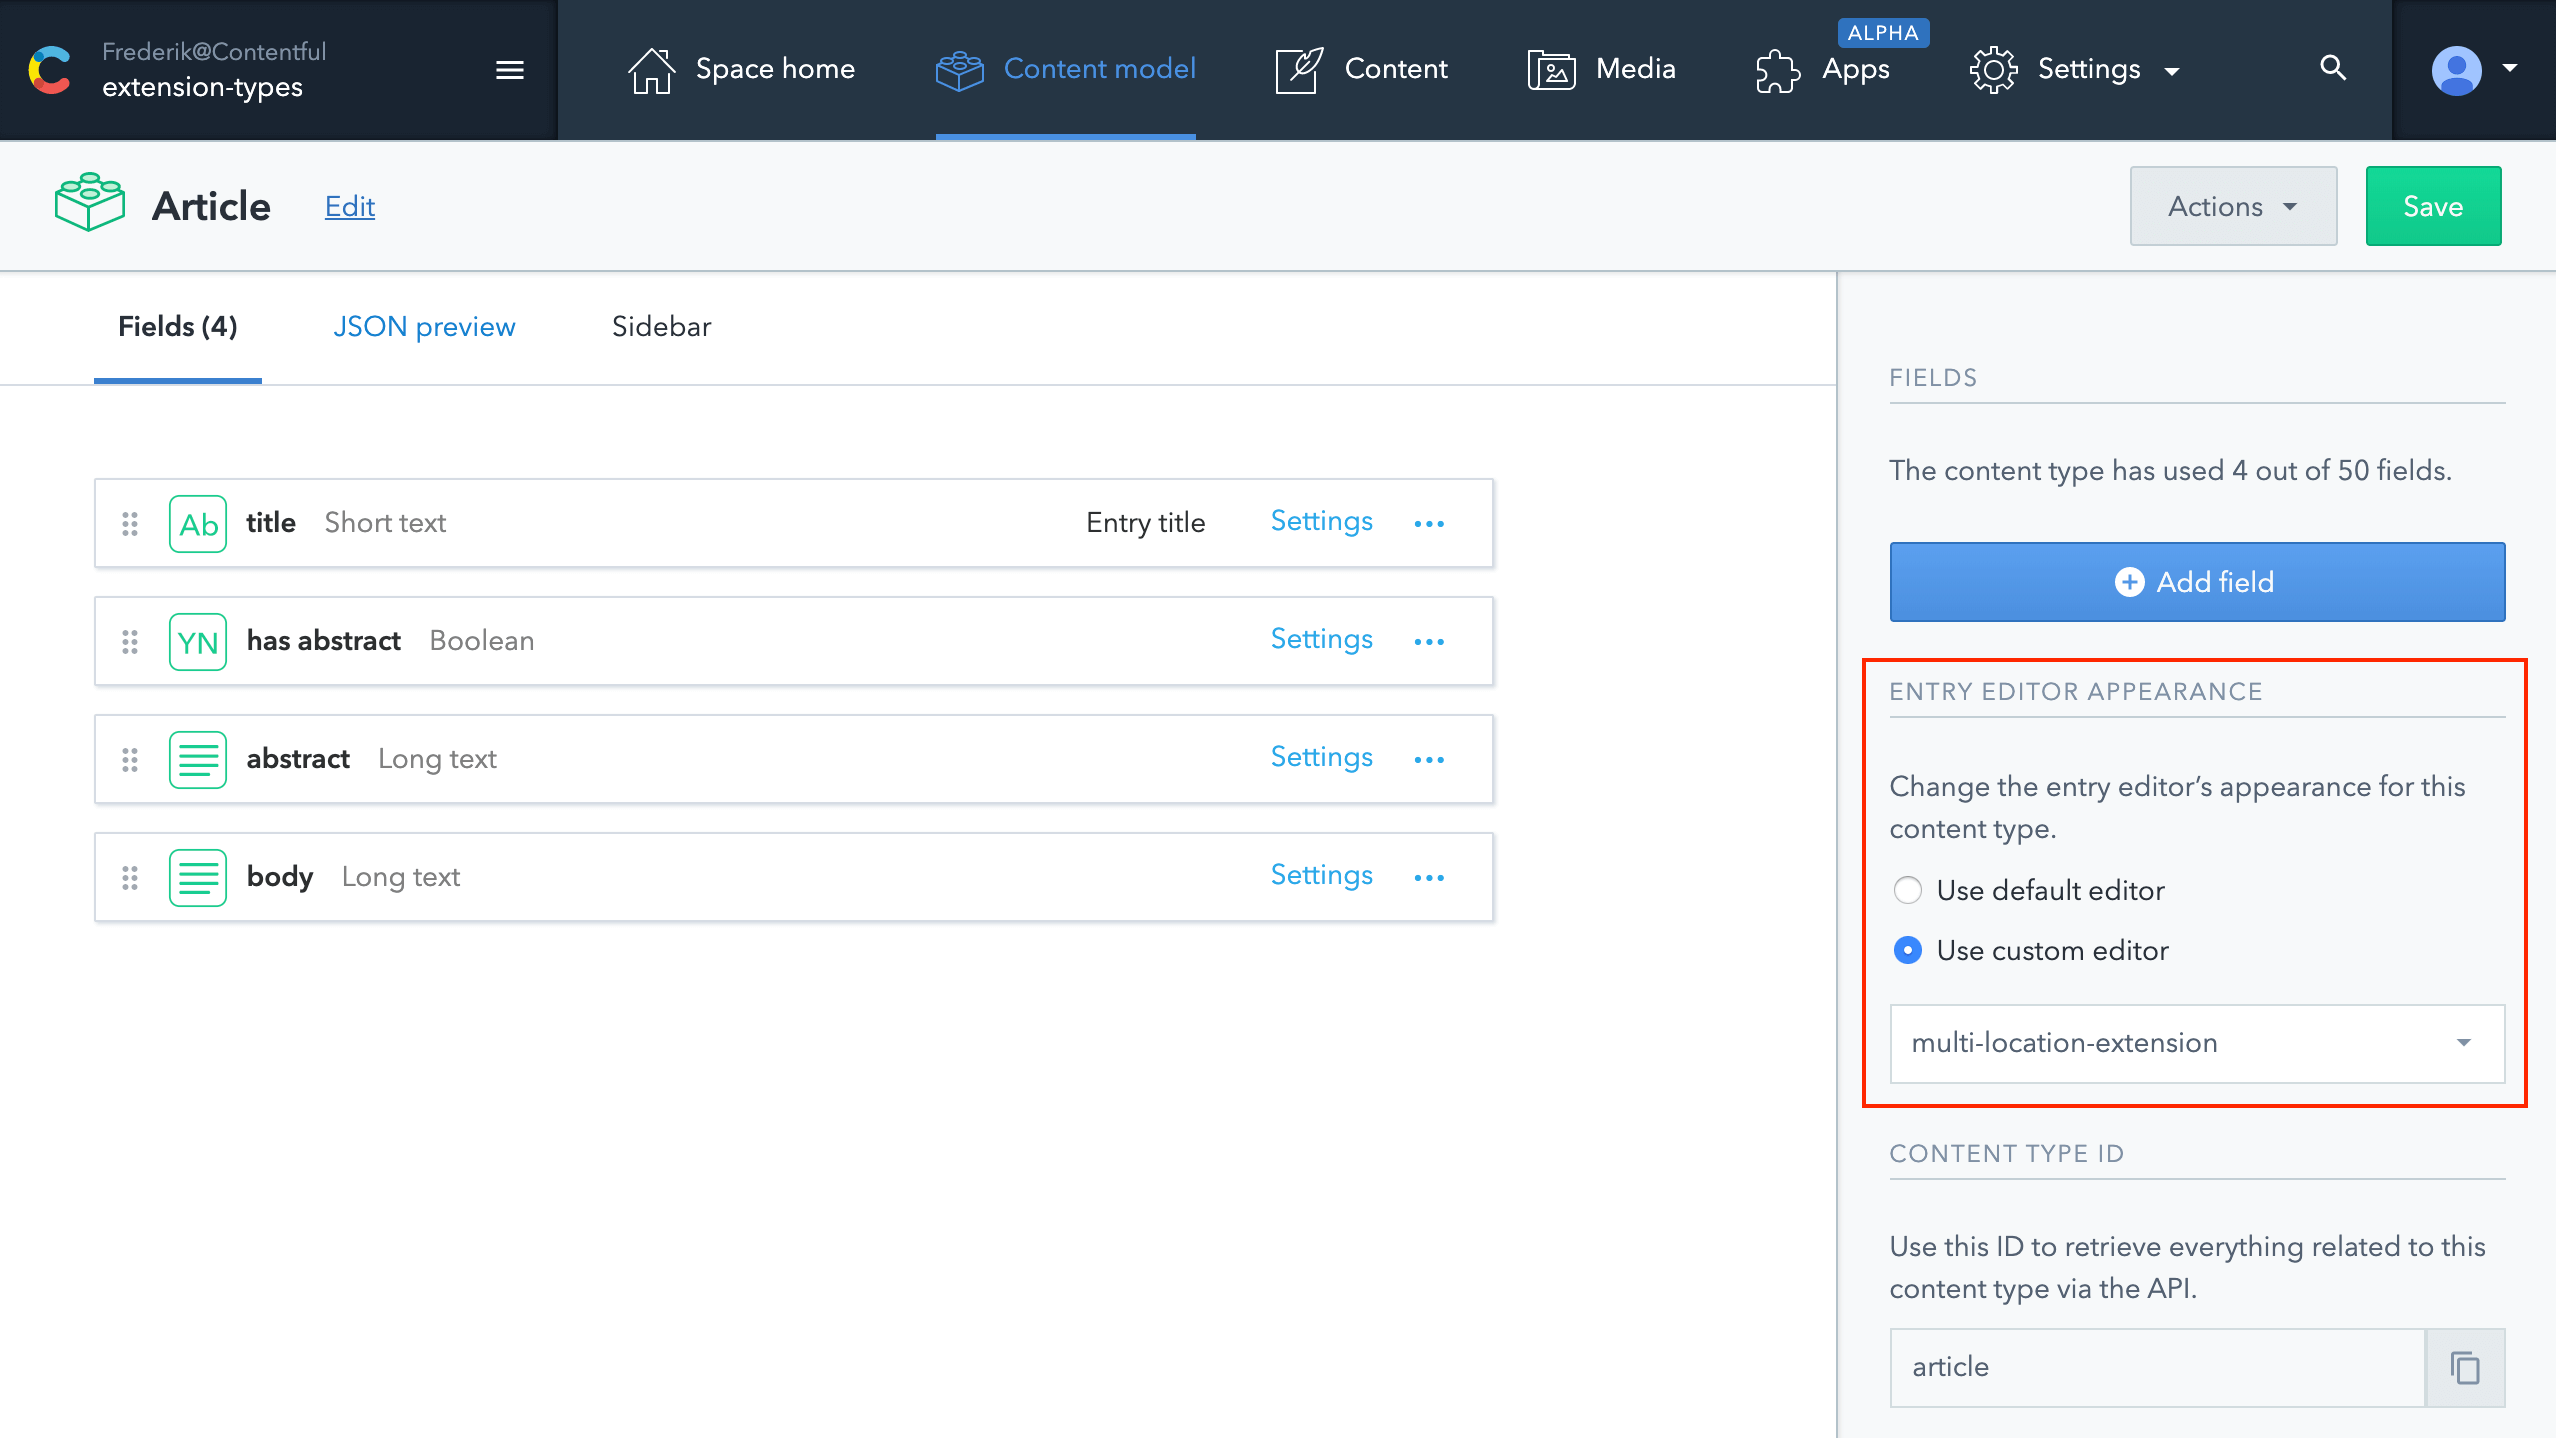The image size is (2556, 1438).
Task: Select the Use default editor option
Action: (1908, 890)
